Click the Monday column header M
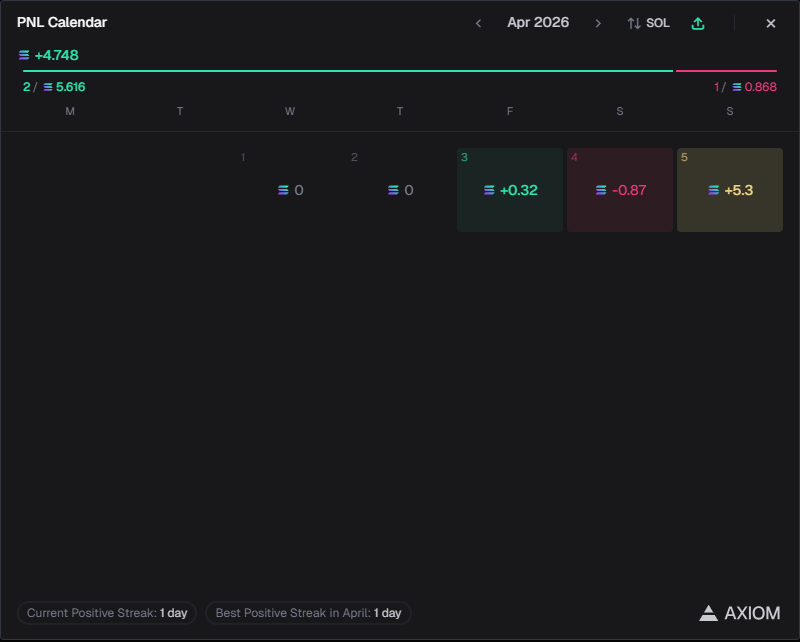This screenshot has height=642, width=800. click(x=70, y=111)
